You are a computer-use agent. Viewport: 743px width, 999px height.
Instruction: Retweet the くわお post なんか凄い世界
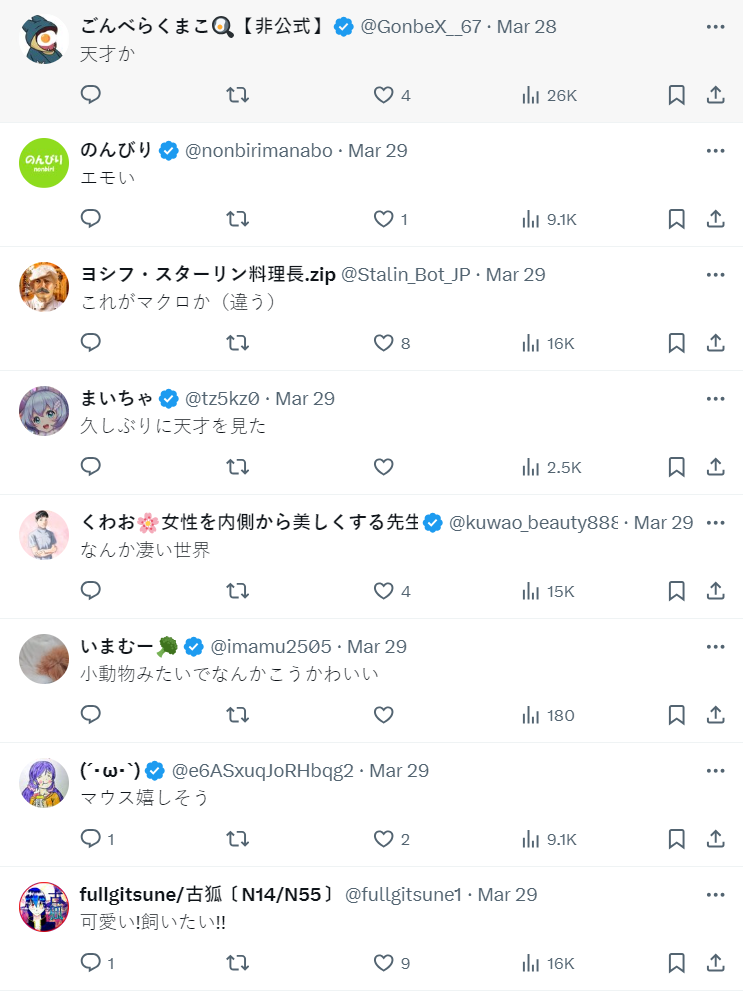click(237, 591)
